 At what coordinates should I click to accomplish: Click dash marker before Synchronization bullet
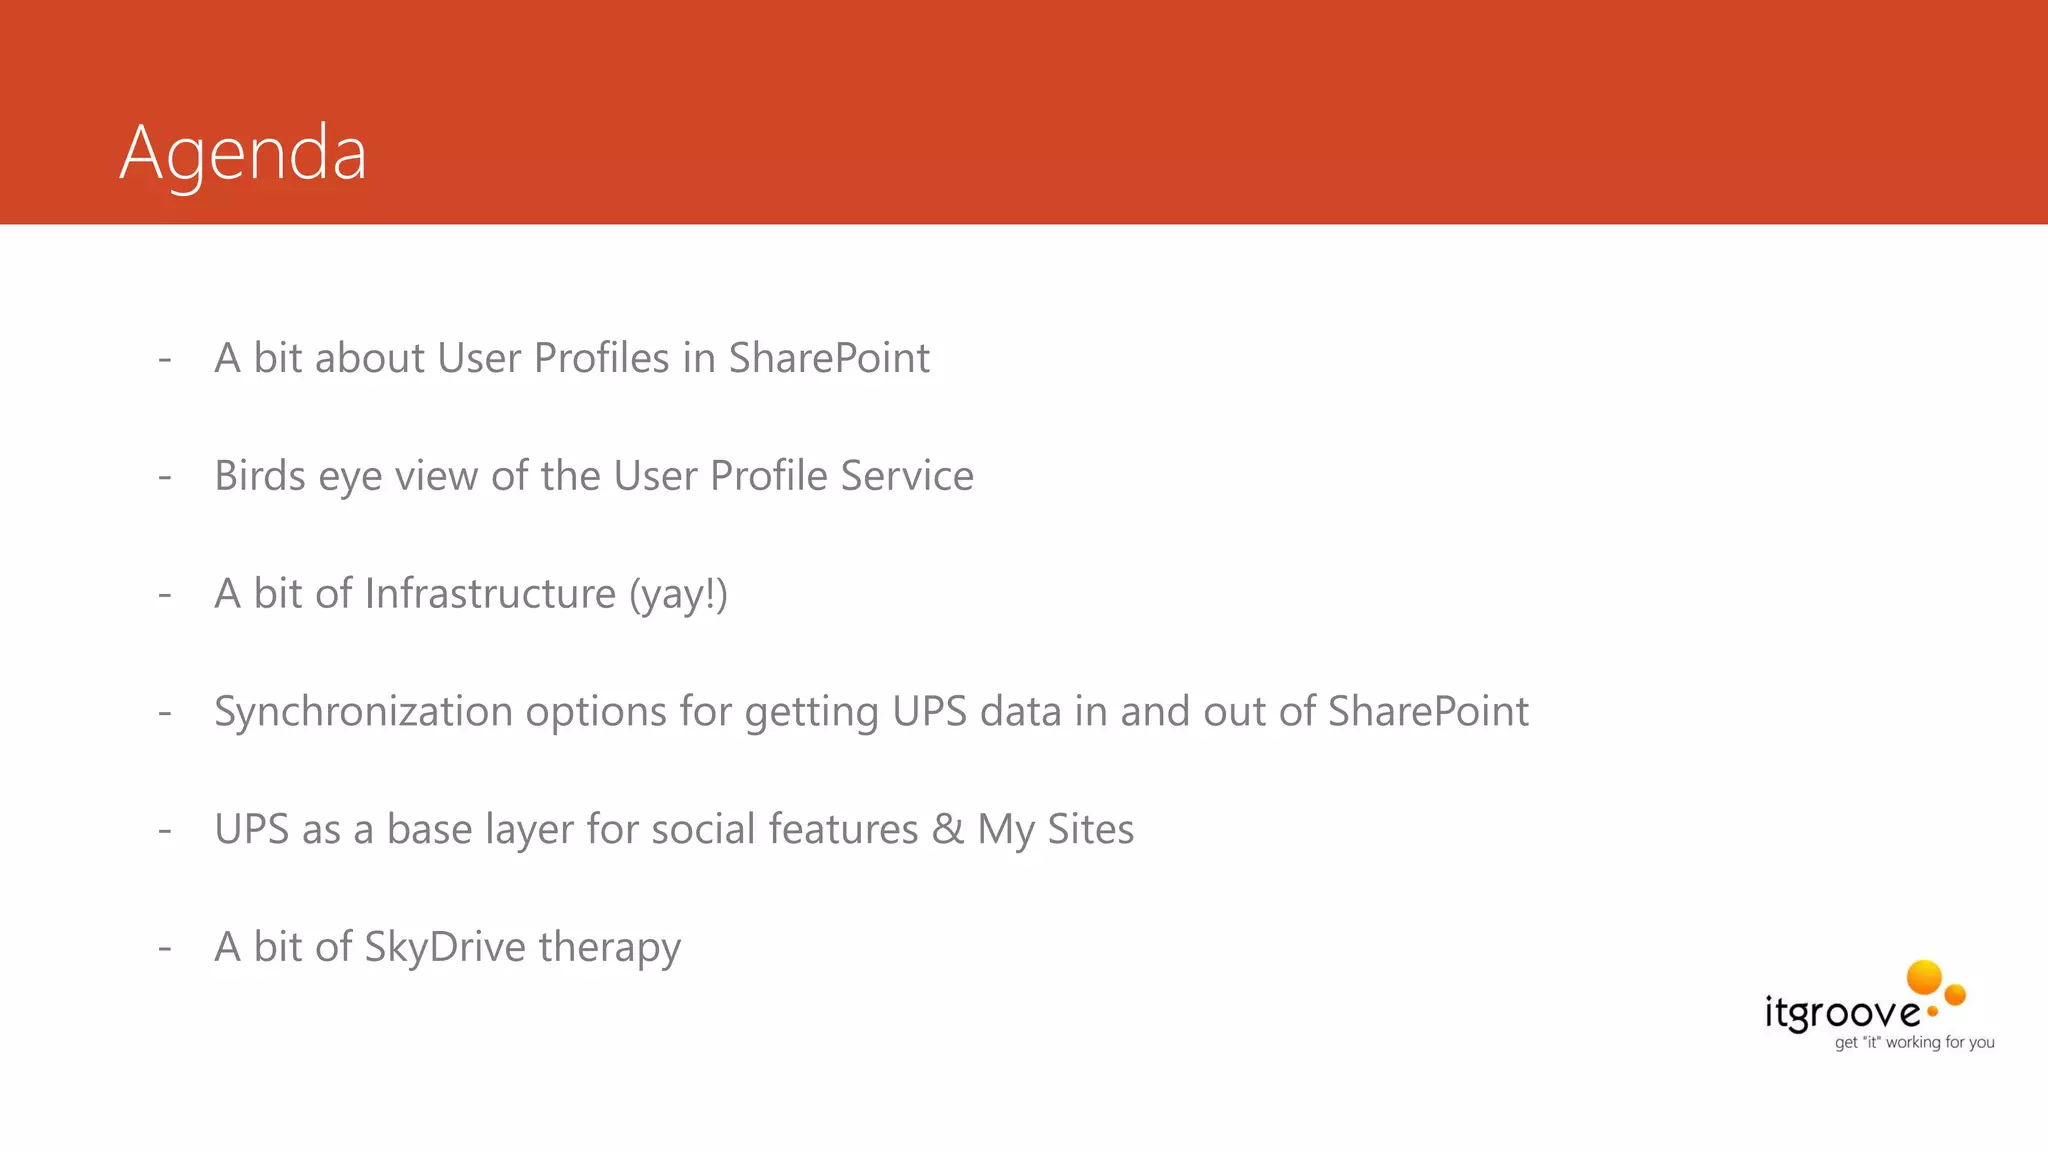(x=165, y=713)
